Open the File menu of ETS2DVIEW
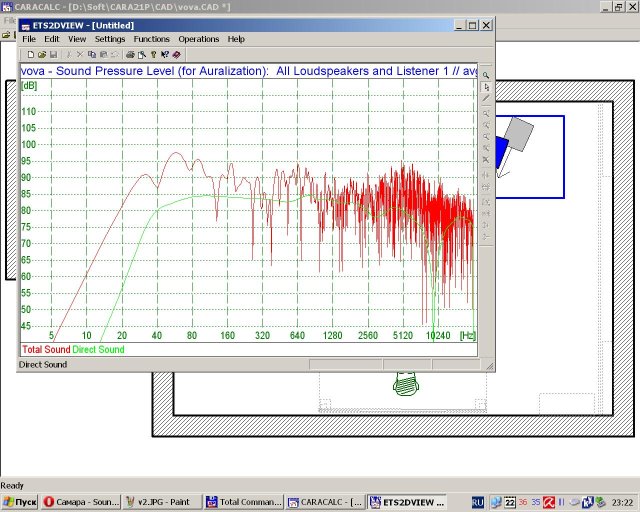The image size is (640, 512). (29, 39)
